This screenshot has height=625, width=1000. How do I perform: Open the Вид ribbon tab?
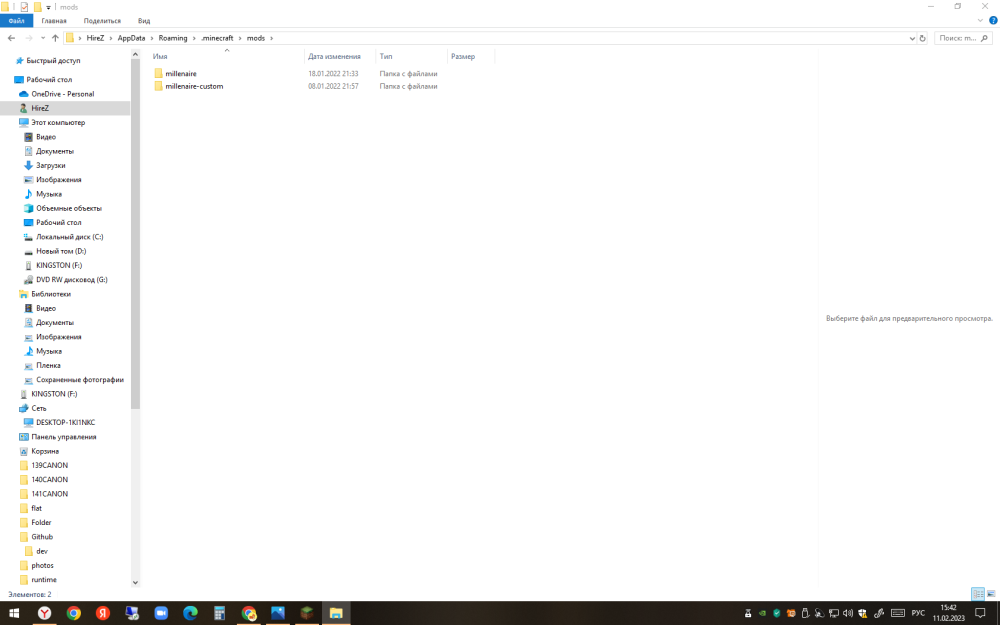[x=144, y=20]
